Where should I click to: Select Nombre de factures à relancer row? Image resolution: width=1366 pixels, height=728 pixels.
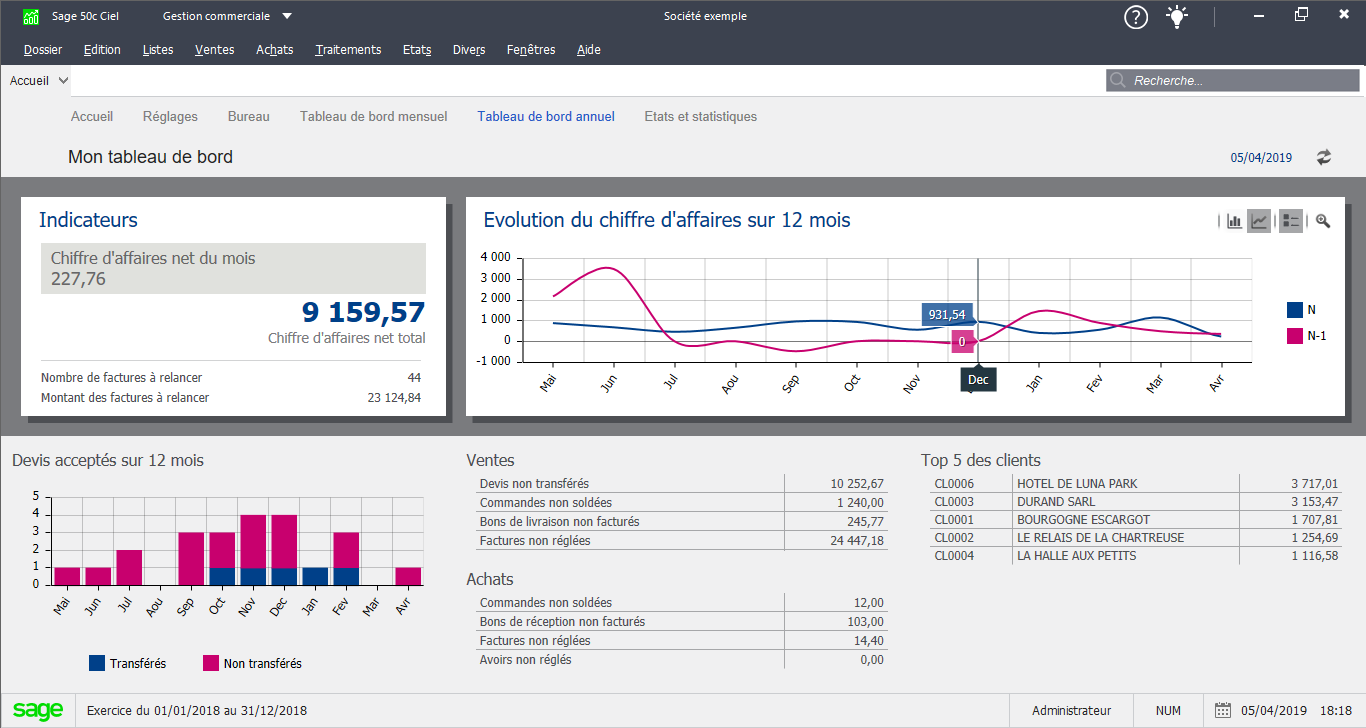pos(231,378)
